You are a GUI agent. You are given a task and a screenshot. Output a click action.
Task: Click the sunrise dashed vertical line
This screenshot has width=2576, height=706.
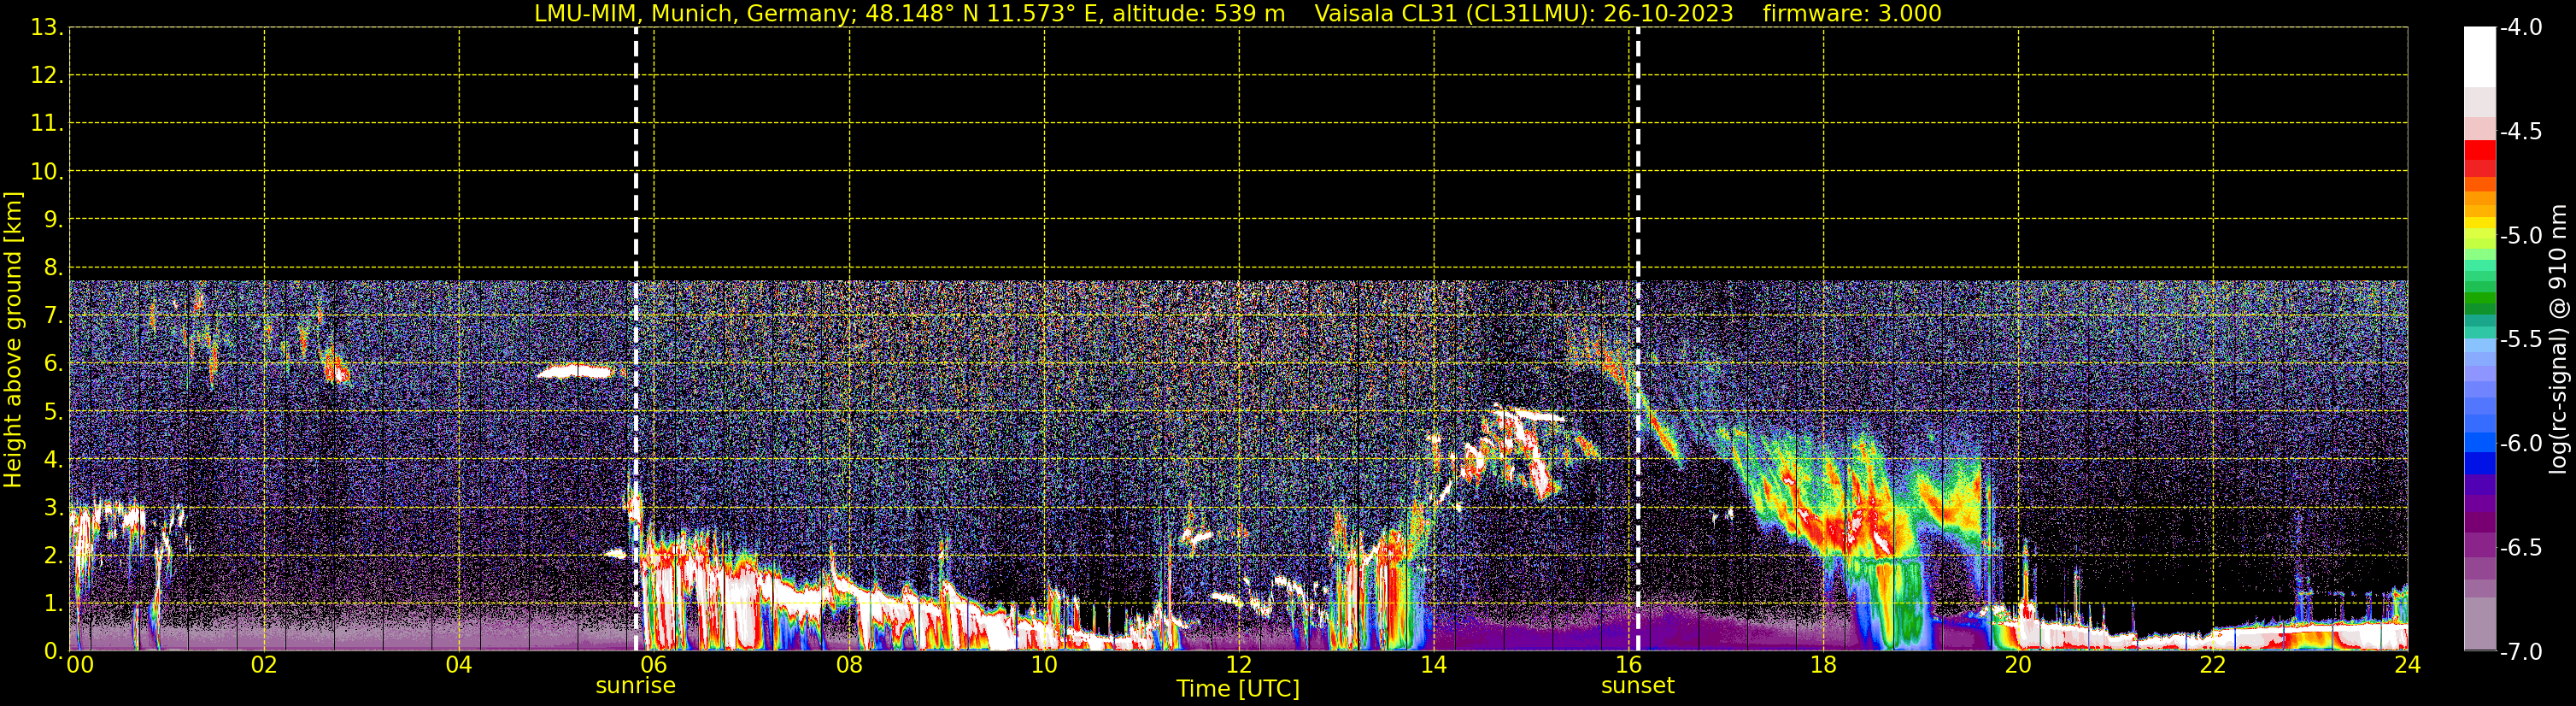point(636,339)
